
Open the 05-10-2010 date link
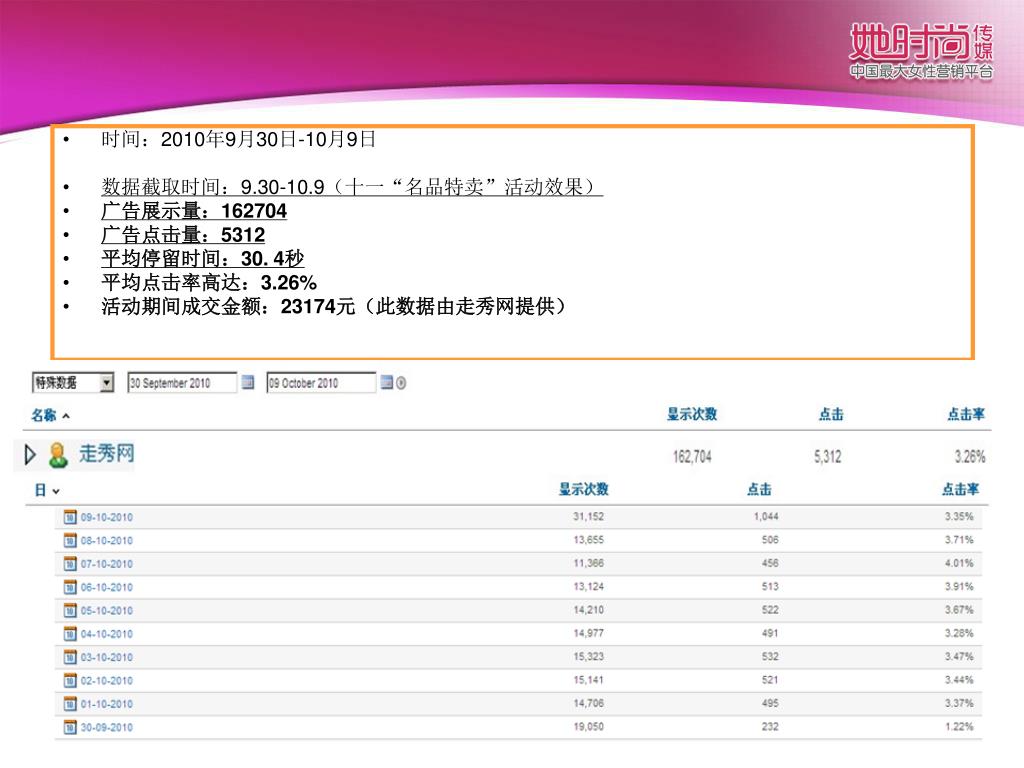tap(106, 611)
